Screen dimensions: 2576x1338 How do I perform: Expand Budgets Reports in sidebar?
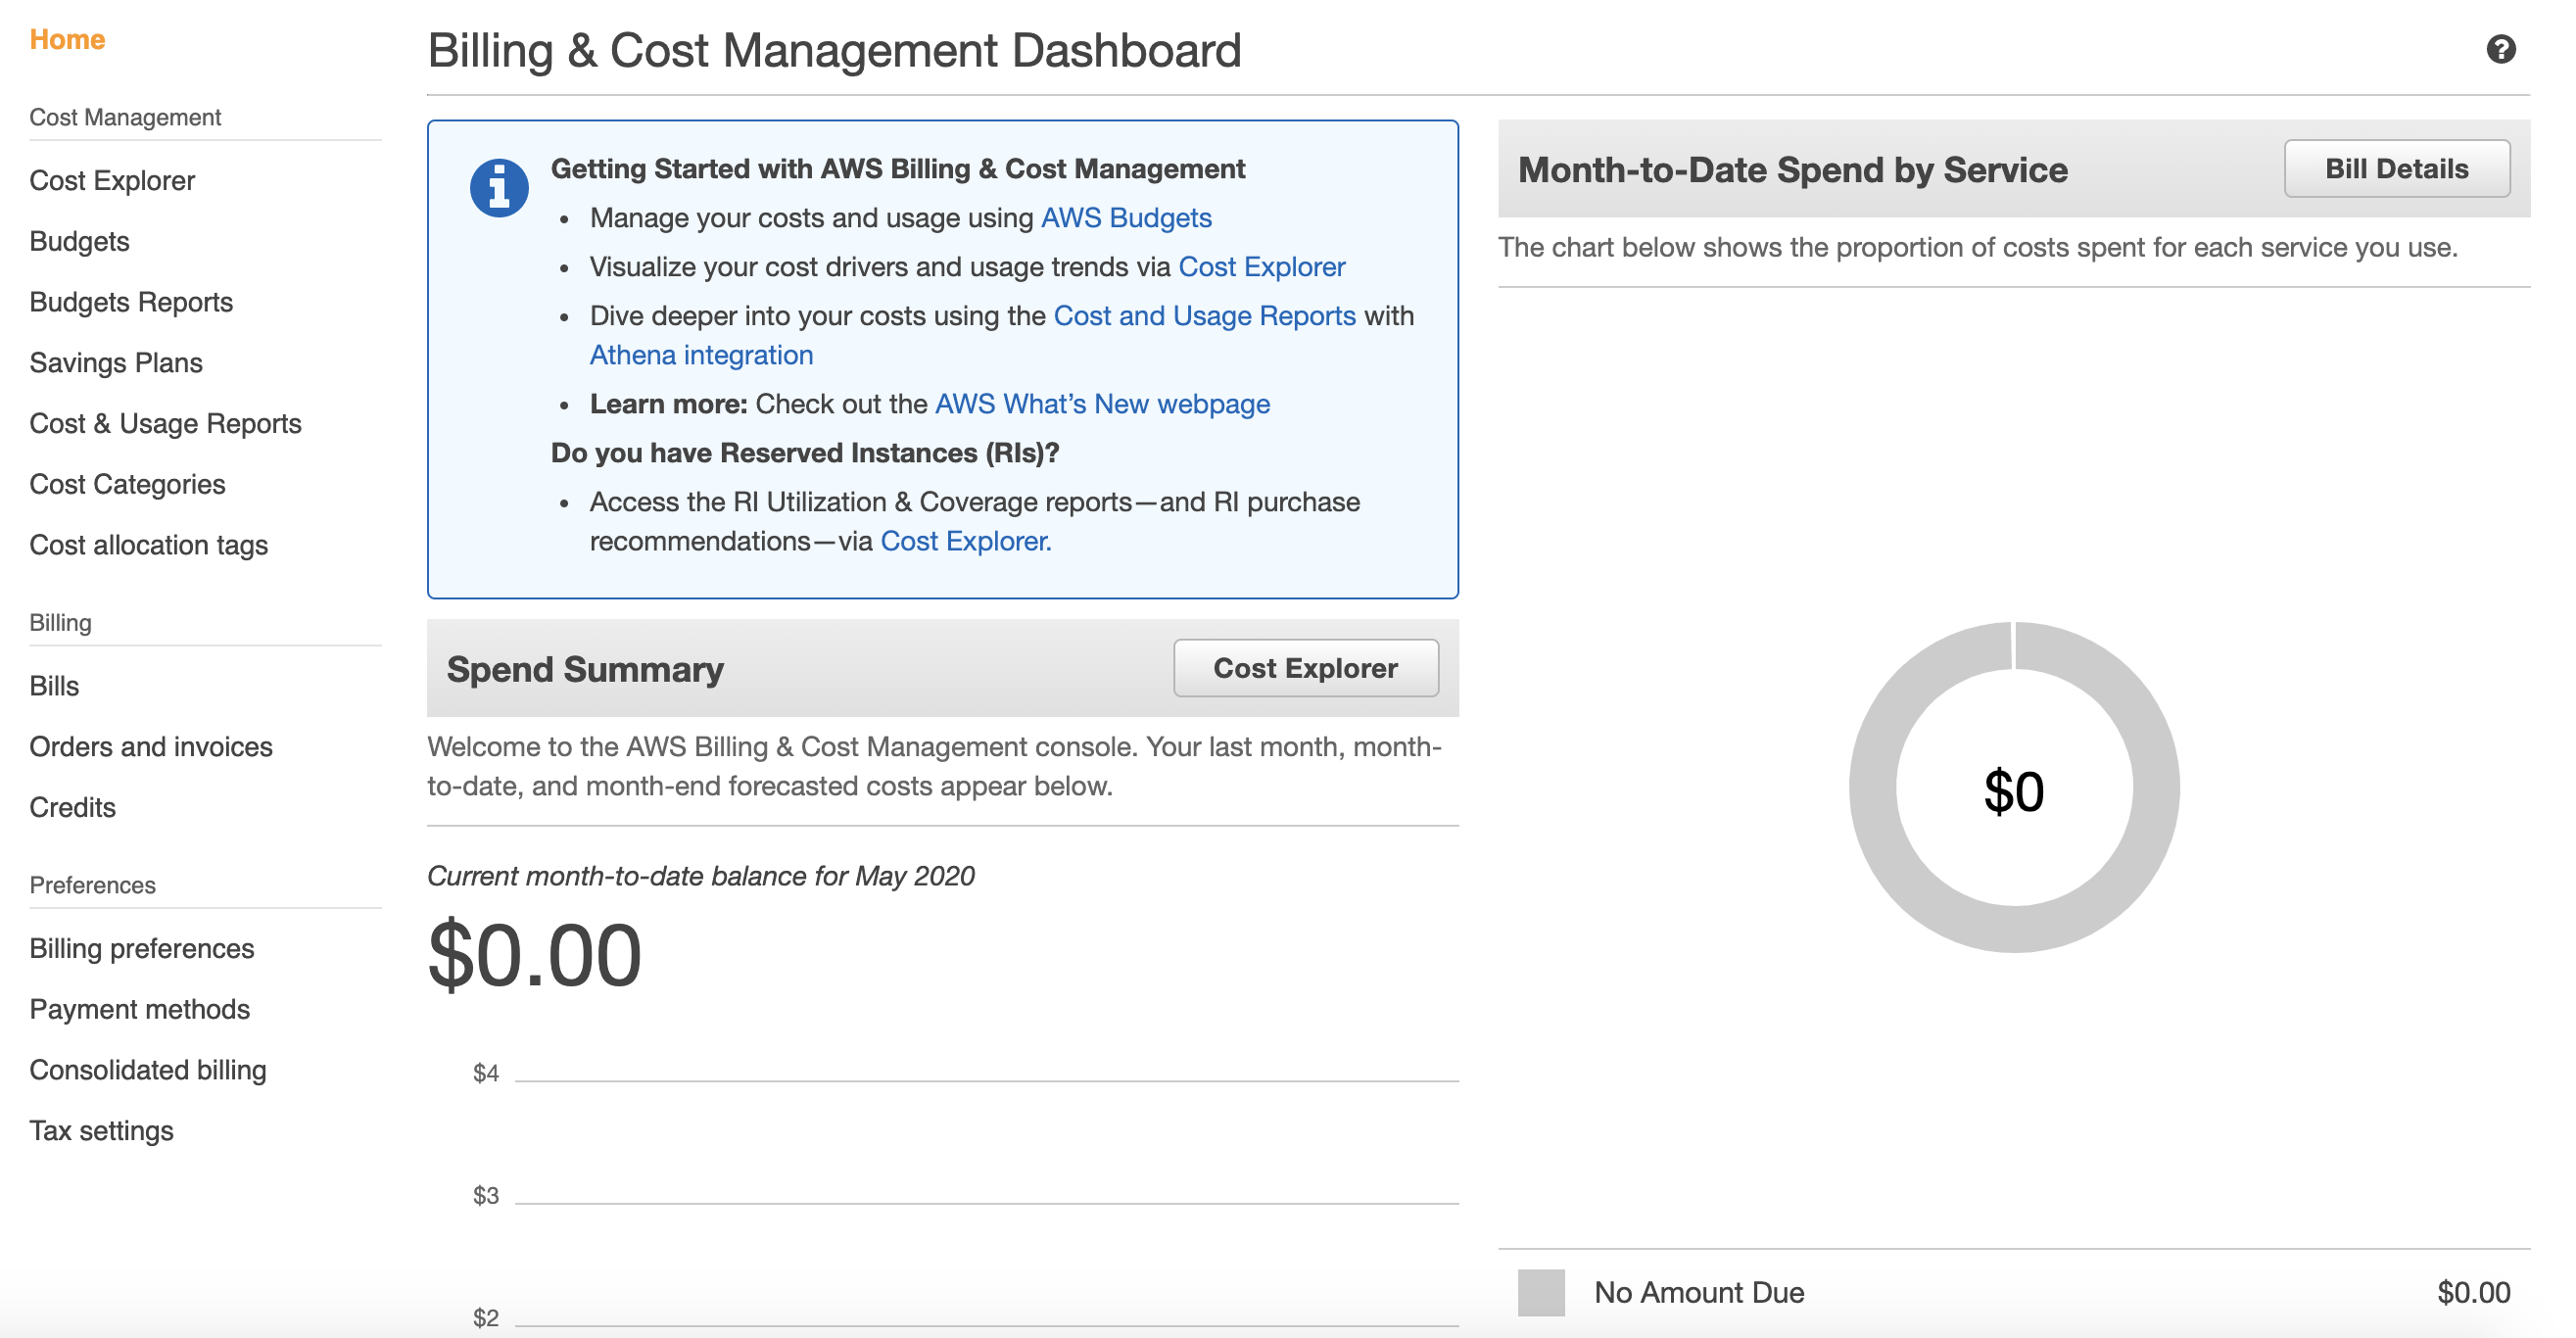pyautogui.click(x=133, y=302)
